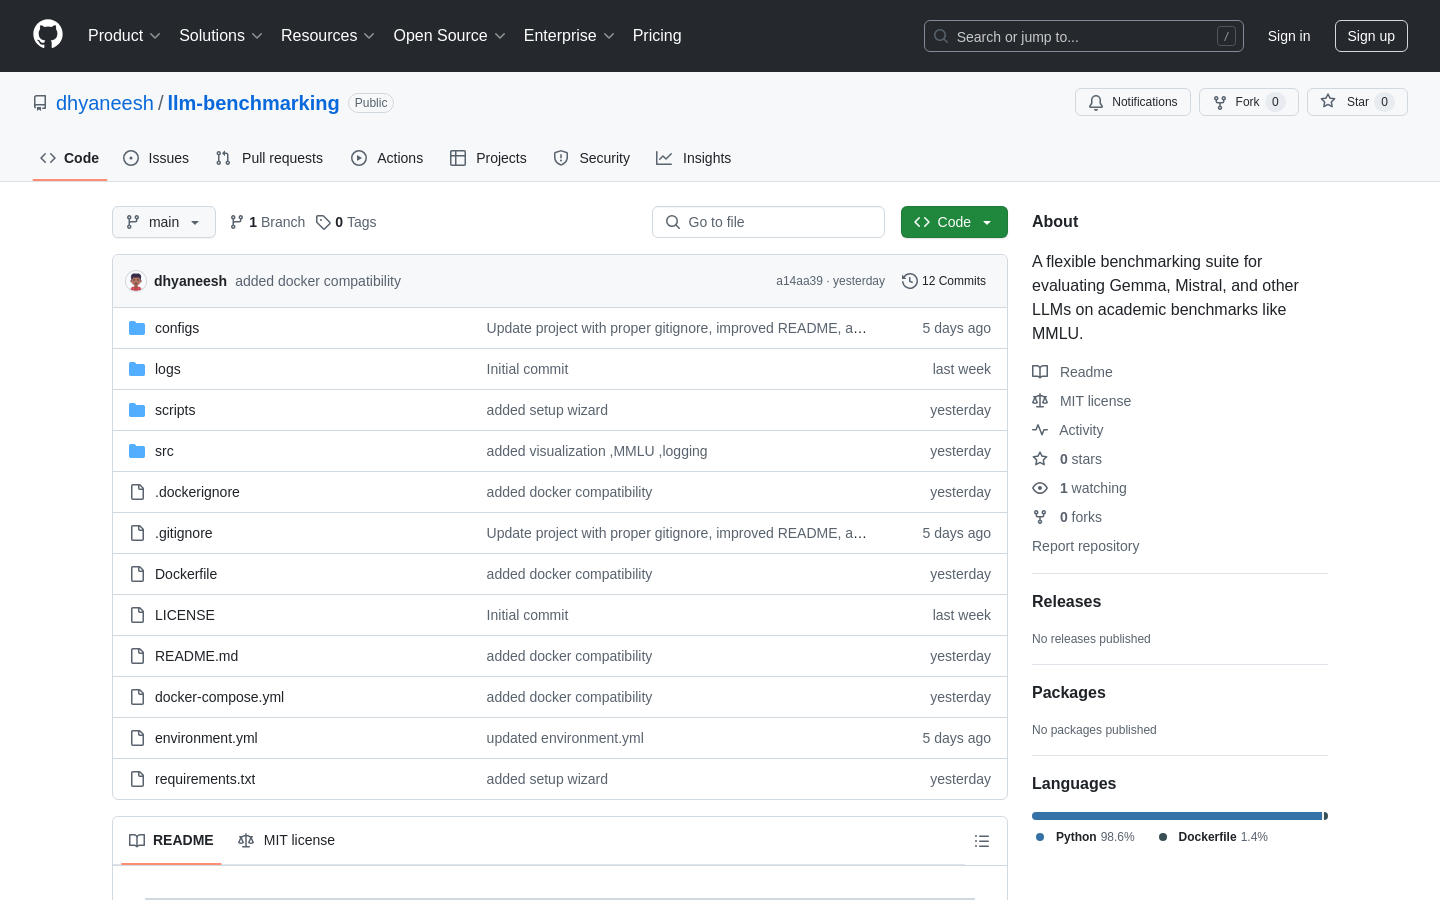Expand the Product menu
The image size is (1440, 900).
124,36
